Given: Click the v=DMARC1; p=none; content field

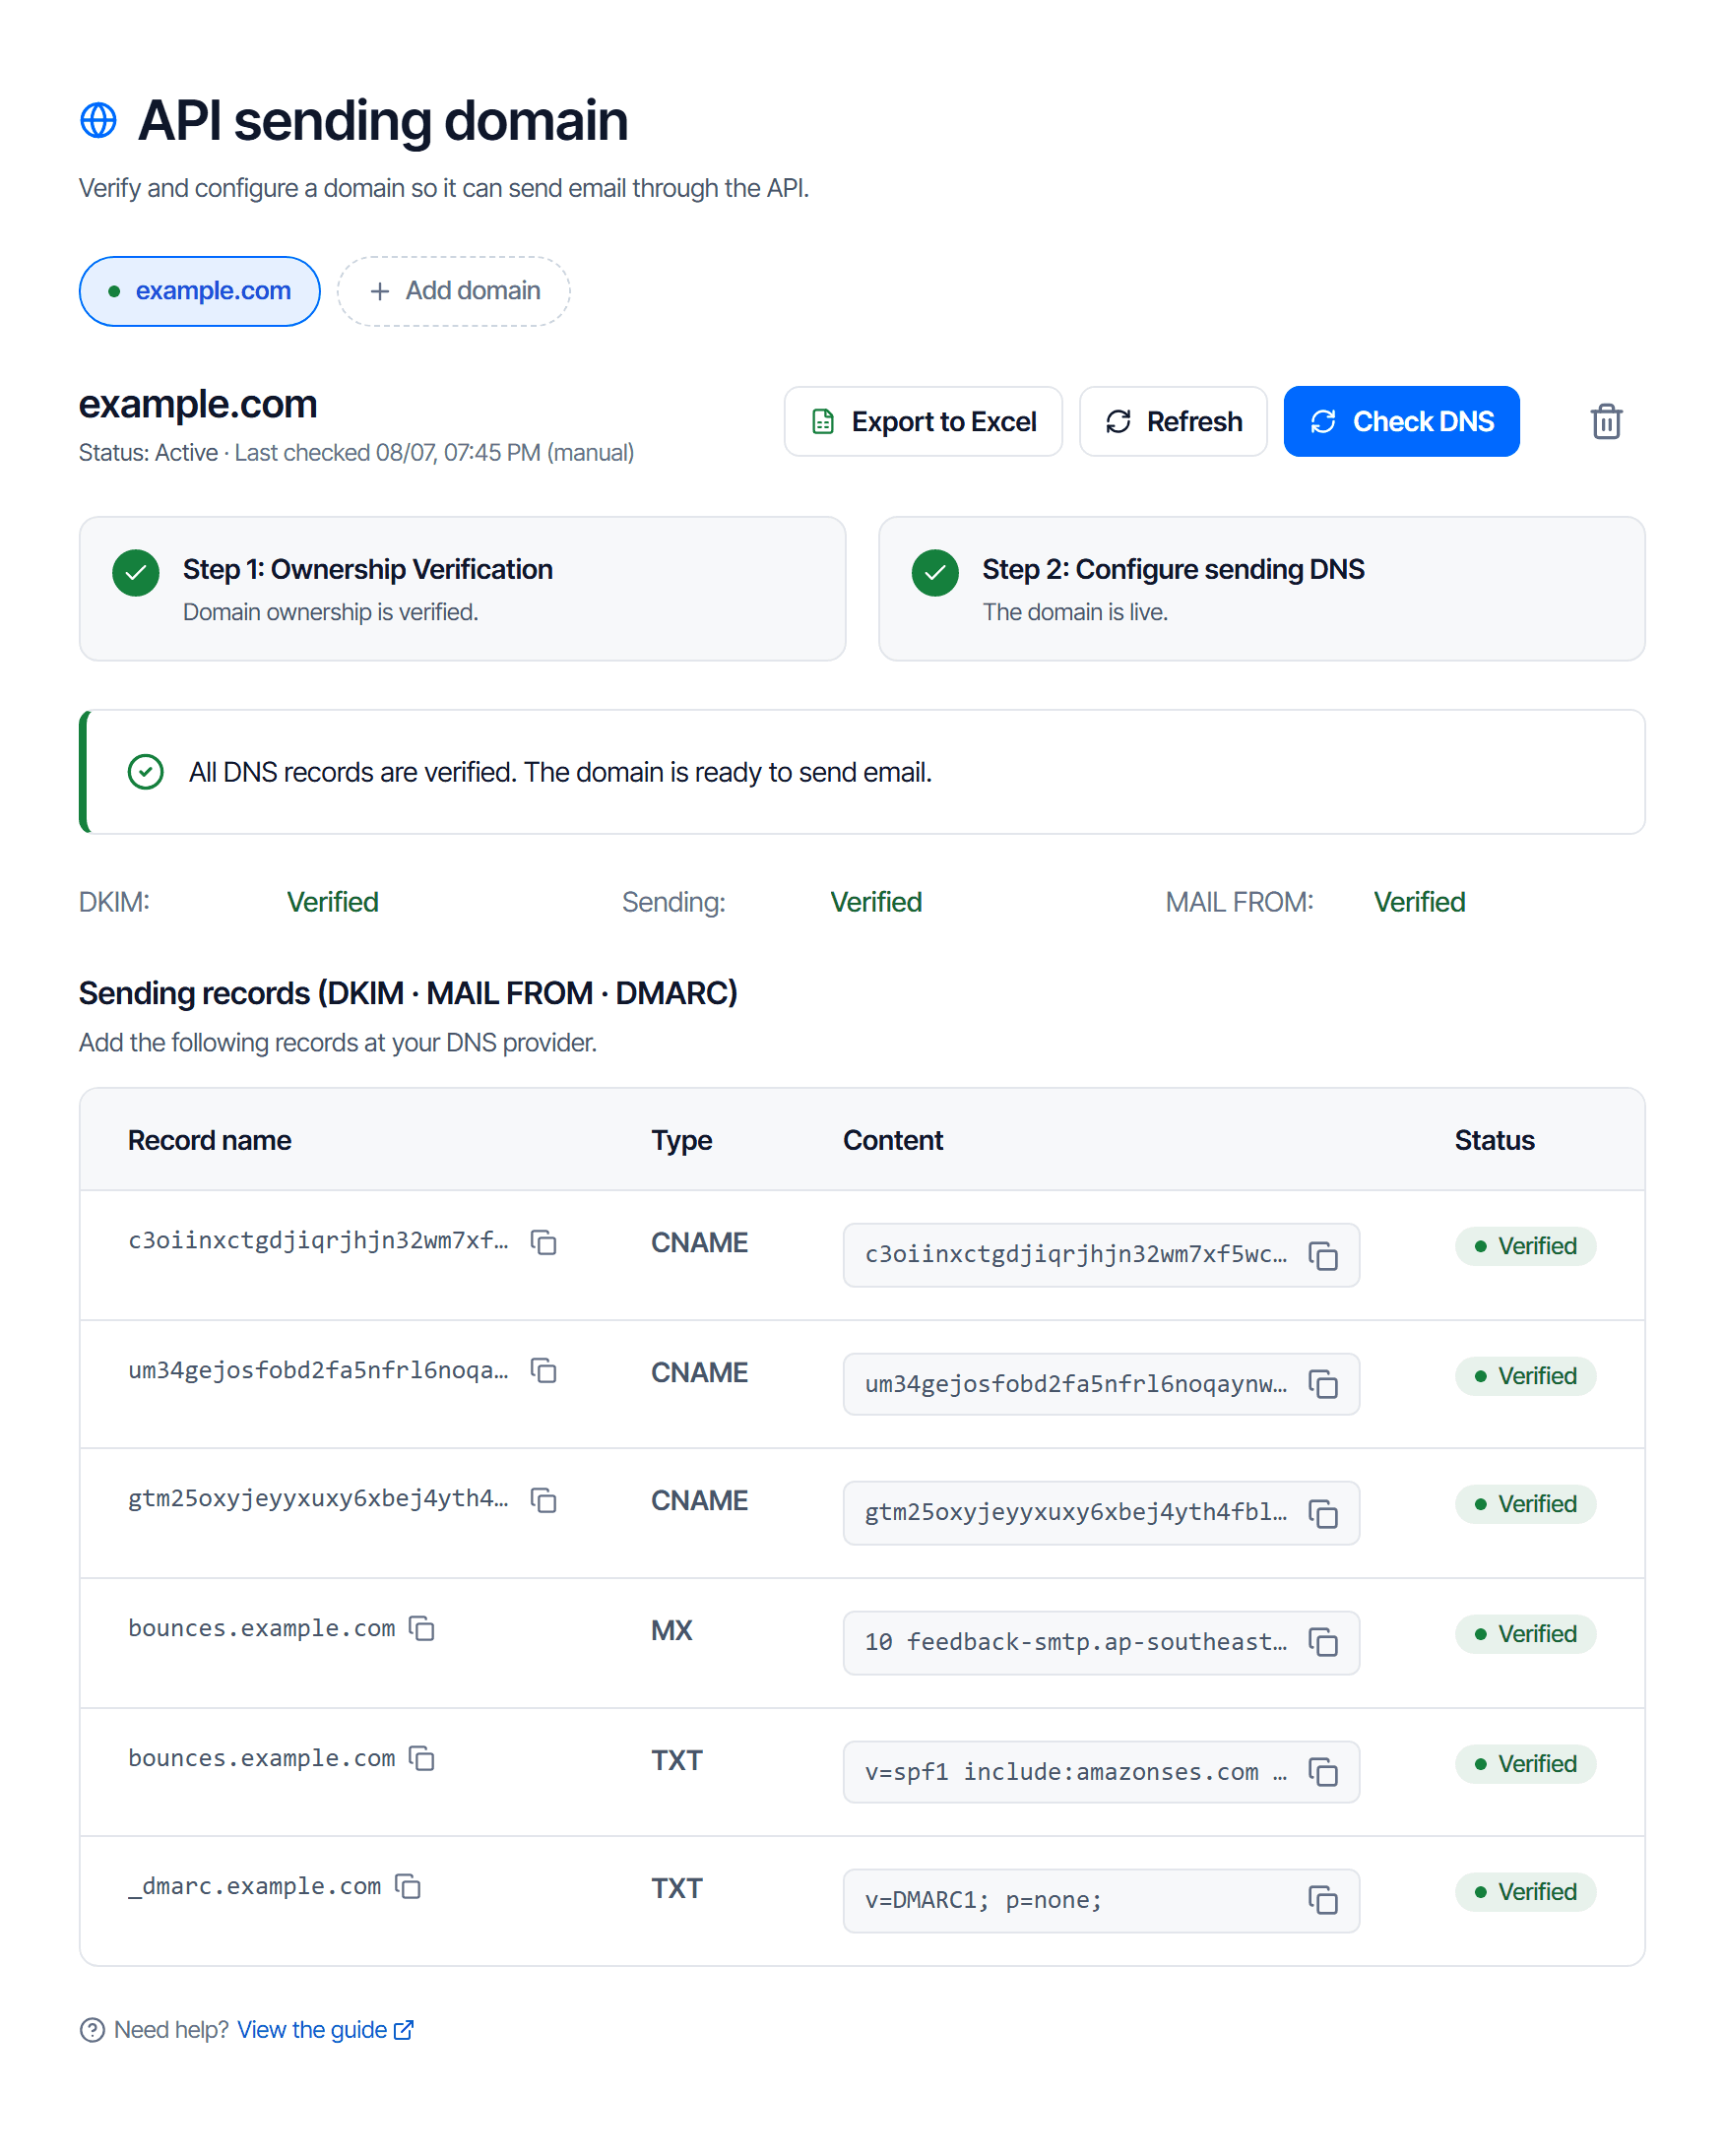Looking at the screenshot, I should tap(1101, 1900).
